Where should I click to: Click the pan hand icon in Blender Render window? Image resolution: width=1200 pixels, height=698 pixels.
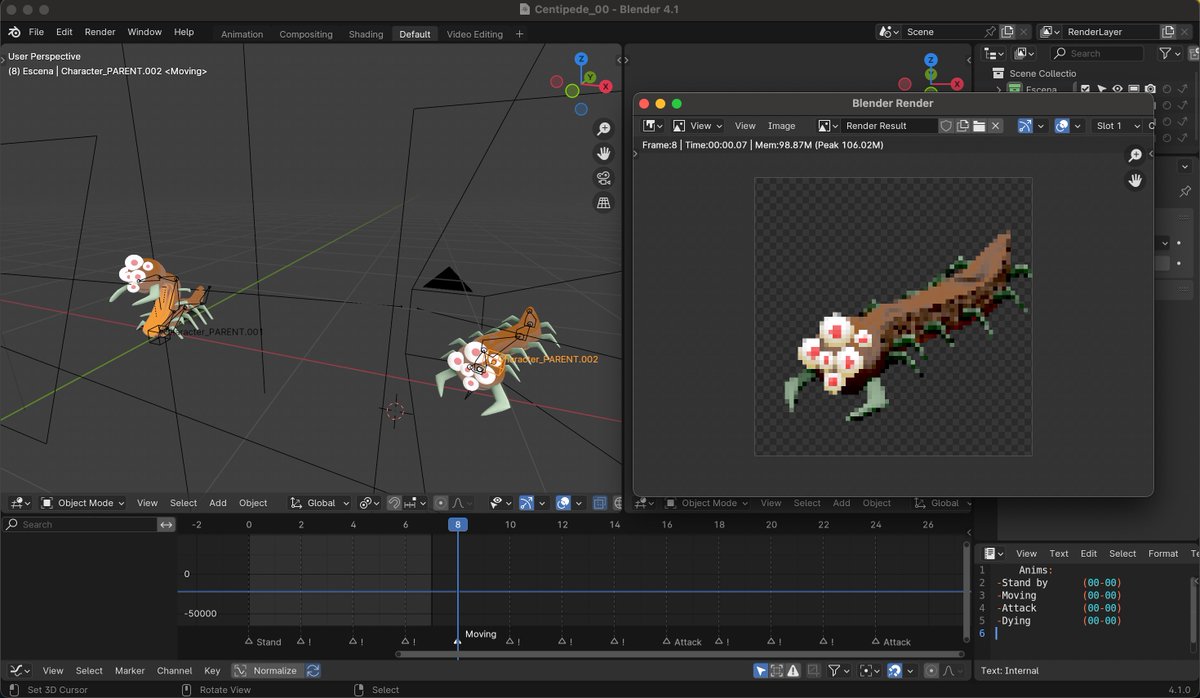pos(1135,180)
